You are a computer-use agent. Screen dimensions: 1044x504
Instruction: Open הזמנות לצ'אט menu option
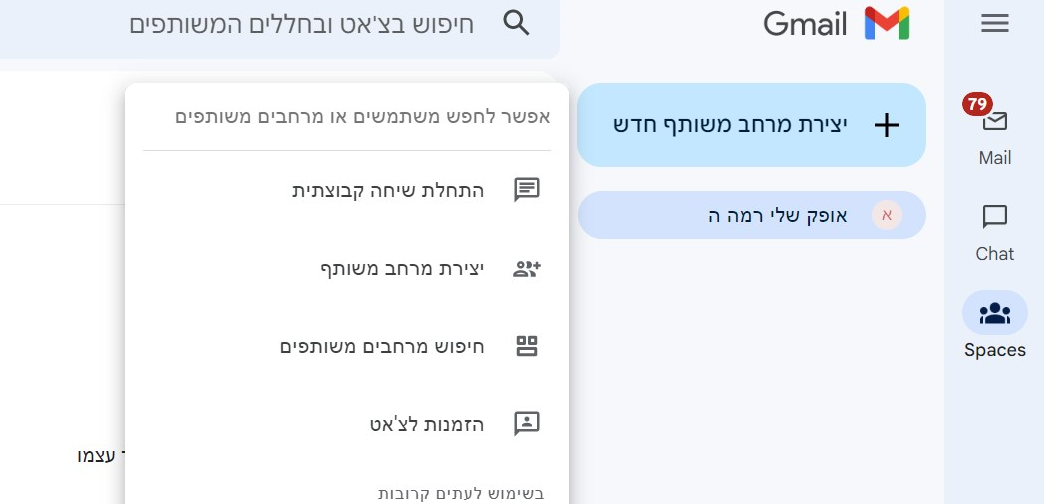(426, 424)
